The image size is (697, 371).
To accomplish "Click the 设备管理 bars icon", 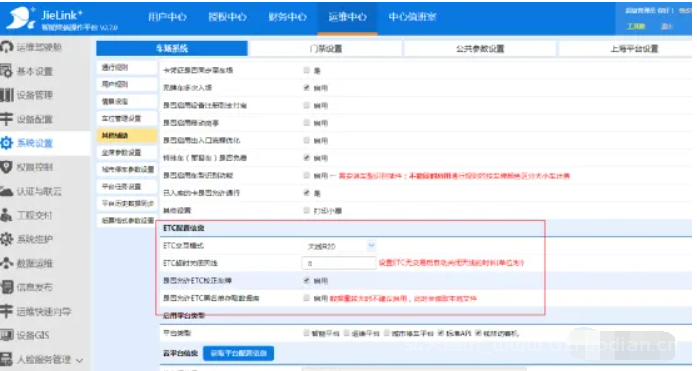I will (x=7, y=95).
